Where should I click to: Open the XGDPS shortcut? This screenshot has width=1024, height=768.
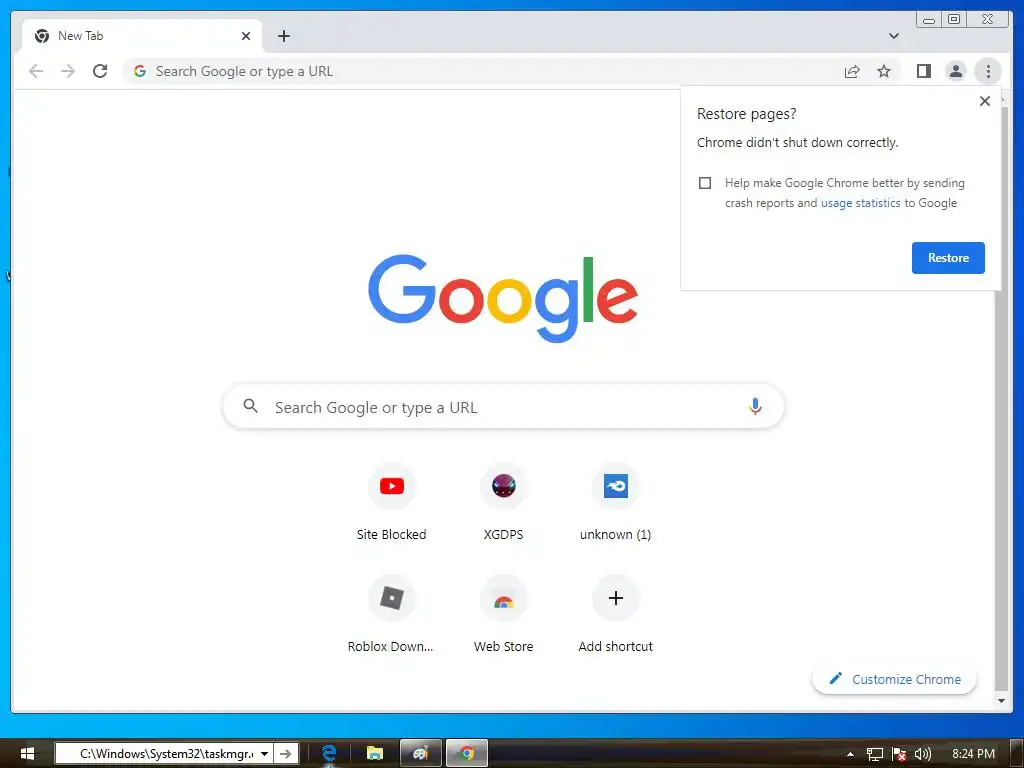pyautogui.click(x=504, y=502)
